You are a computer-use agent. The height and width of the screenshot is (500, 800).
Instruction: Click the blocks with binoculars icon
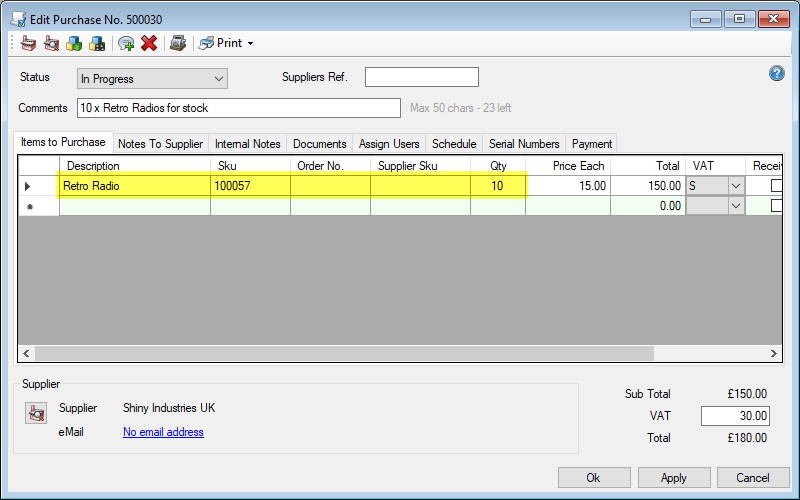pyautogui.click(x=97, y=43)
